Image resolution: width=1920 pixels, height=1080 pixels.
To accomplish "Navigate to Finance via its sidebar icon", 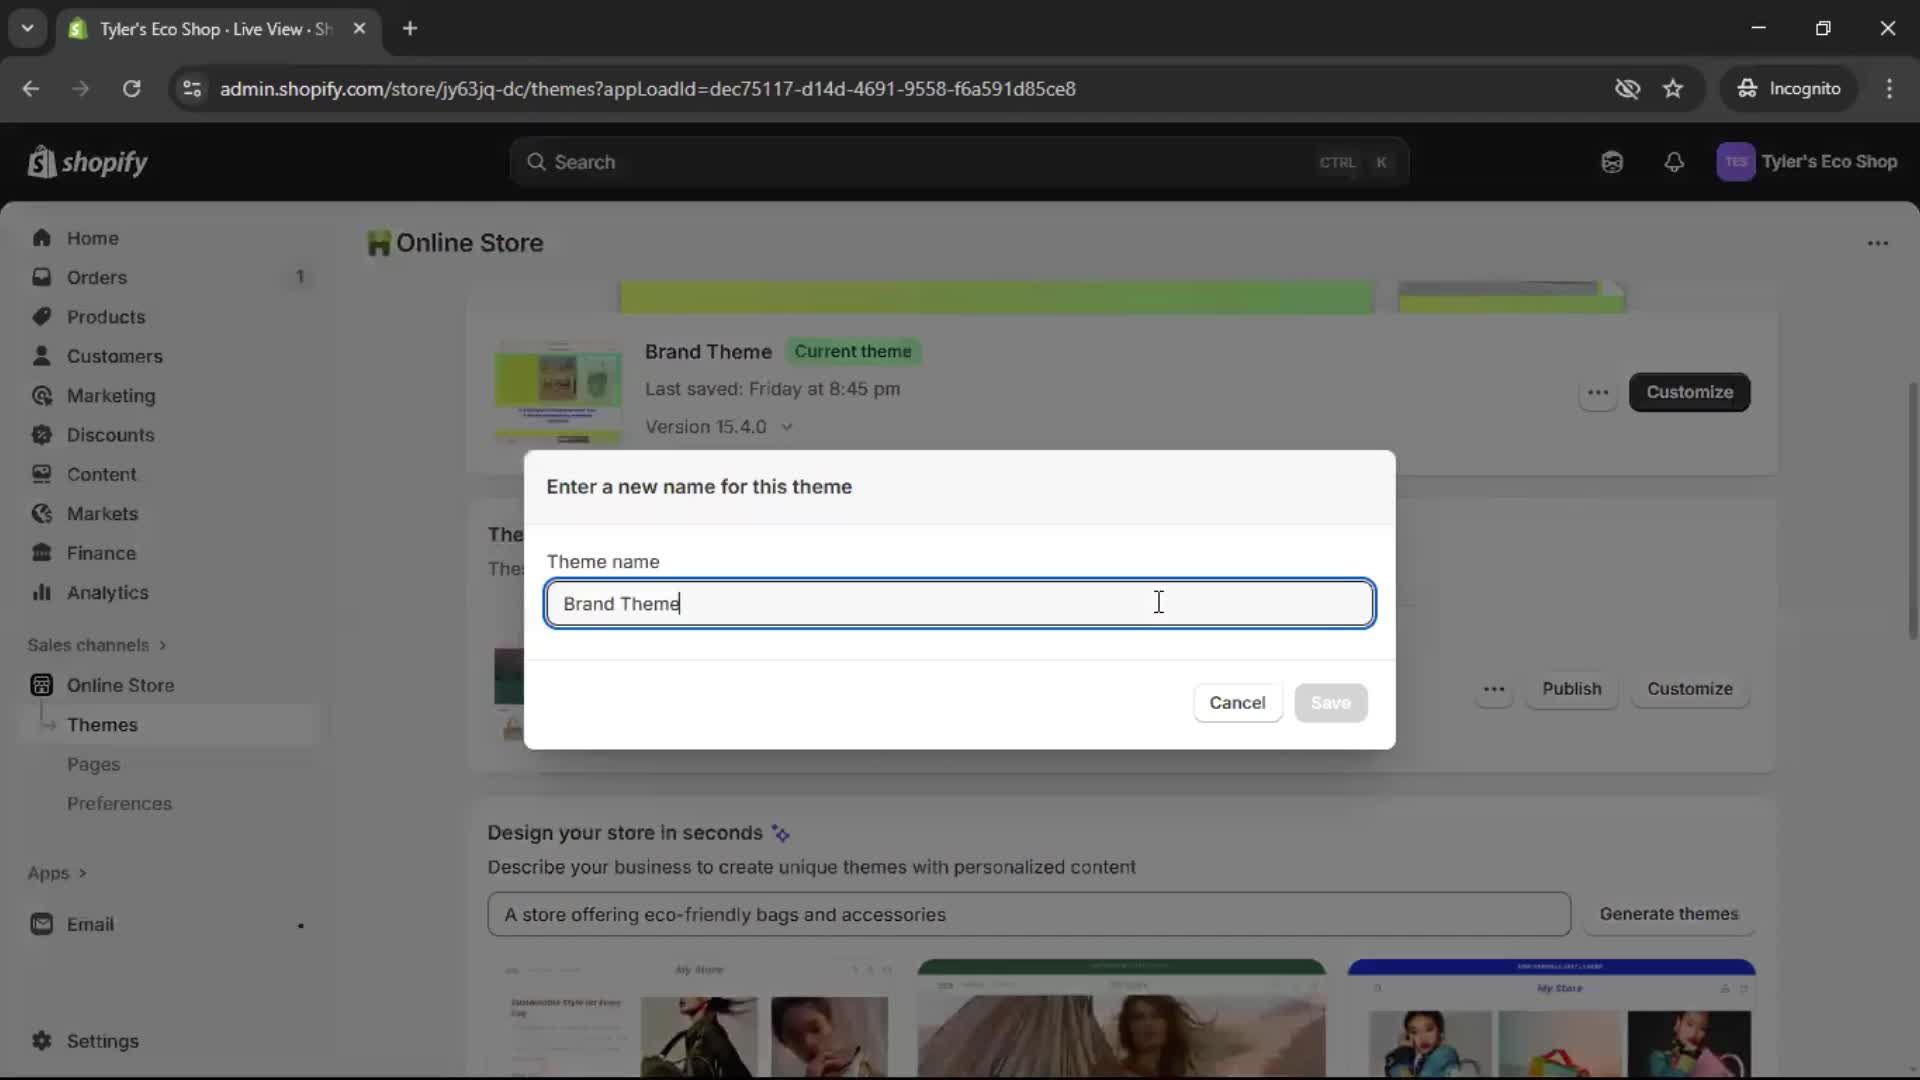I will (x=100, y=553).
